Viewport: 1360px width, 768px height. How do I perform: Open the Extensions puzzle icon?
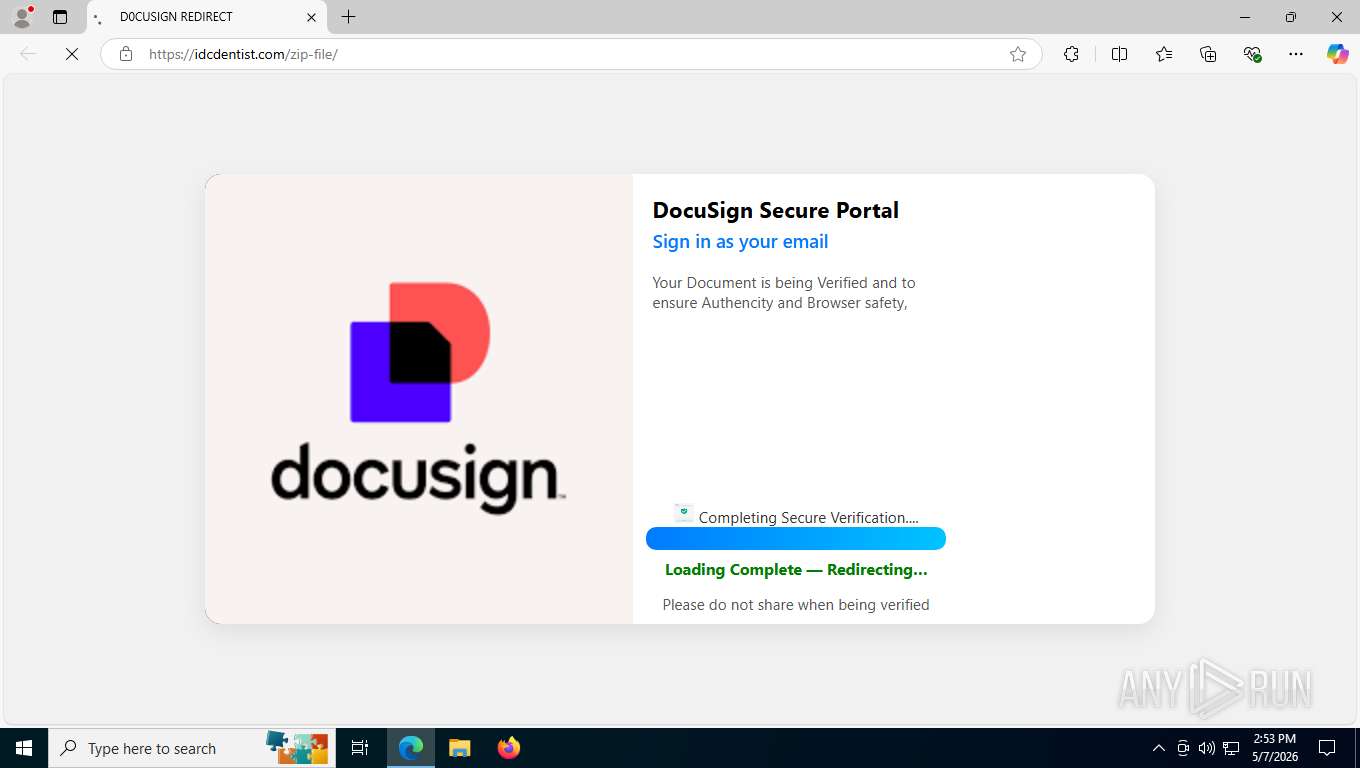(x=1071, y=54)
